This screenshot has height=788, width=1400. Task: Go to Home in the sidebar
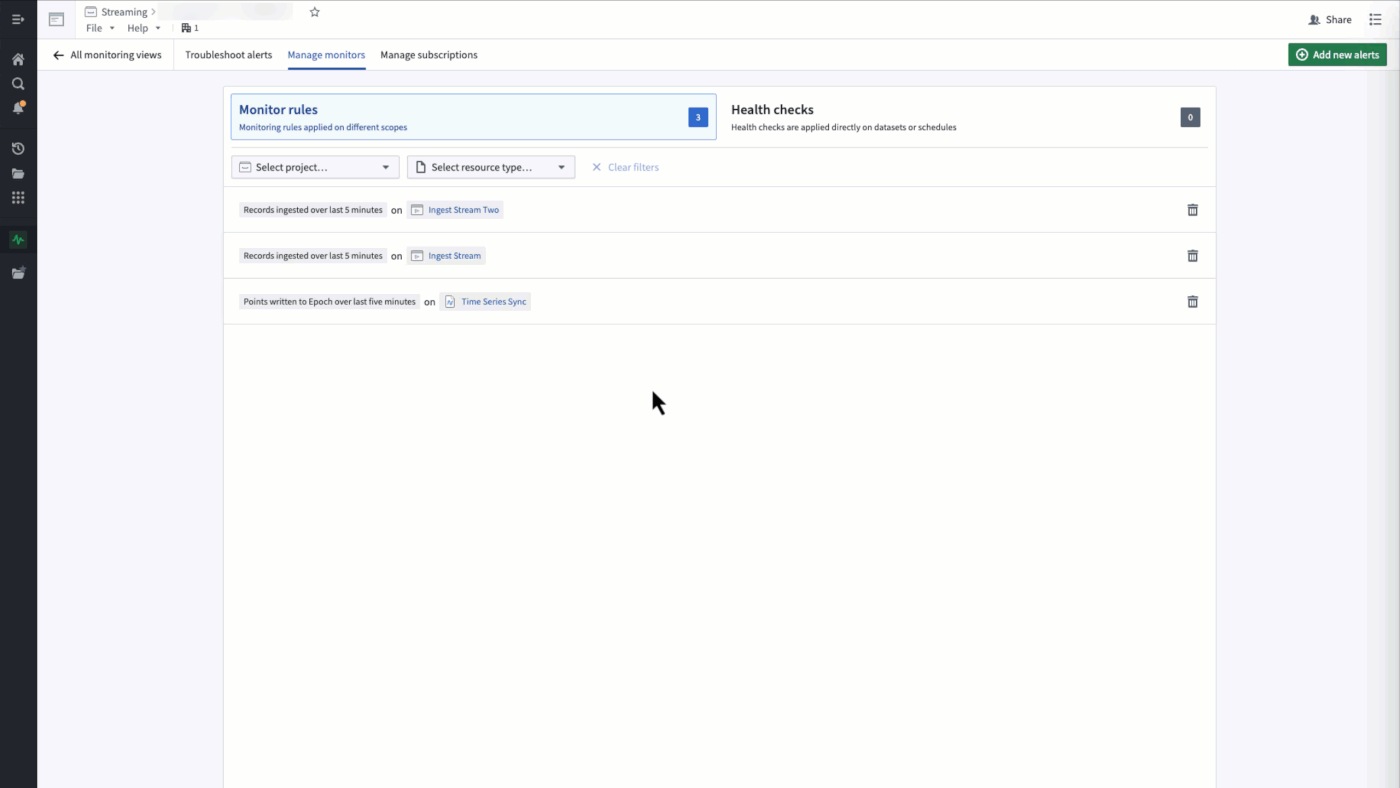pyautogui.click(x=18, y=59)
